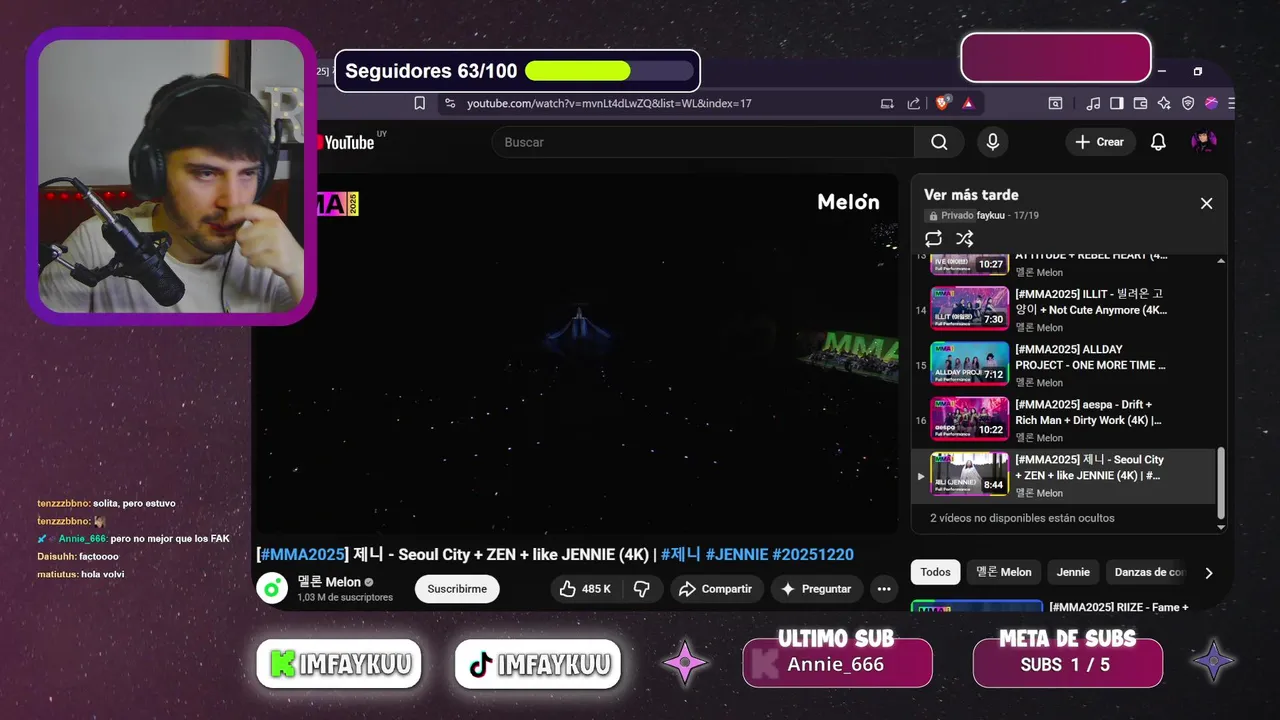Click the browser address bar URL

[609, 103]
